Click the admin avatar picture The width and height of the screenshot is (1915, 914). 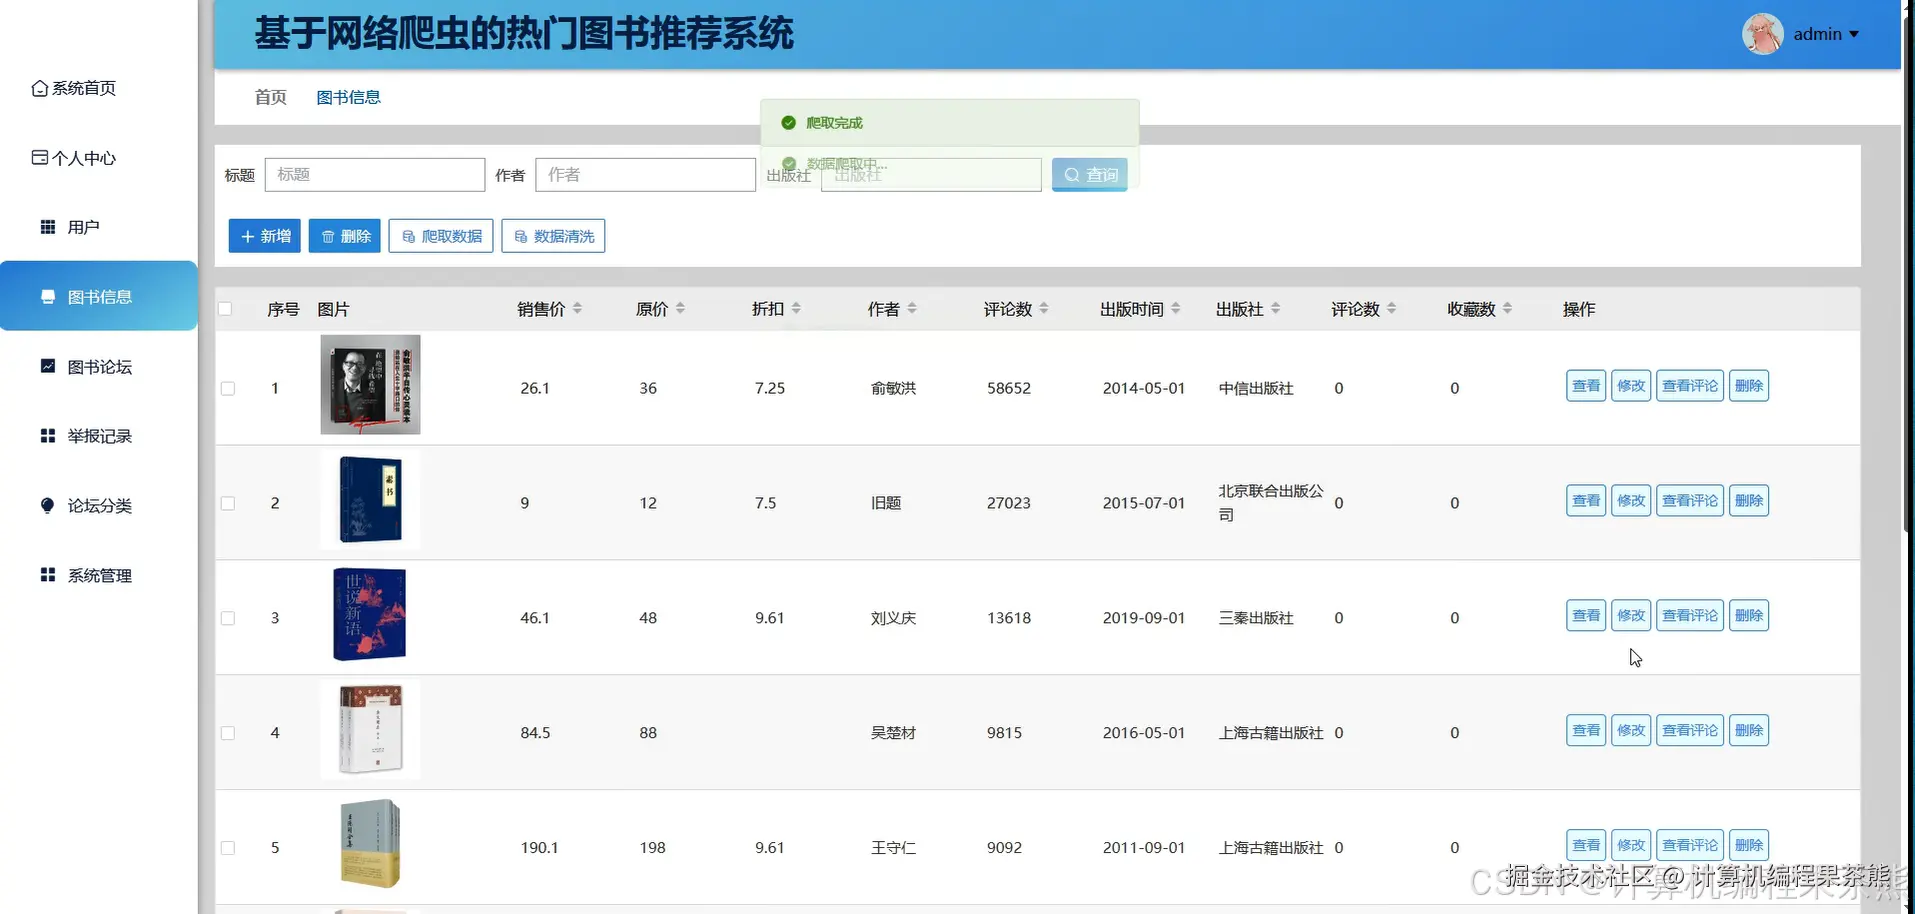(1763, 34)
